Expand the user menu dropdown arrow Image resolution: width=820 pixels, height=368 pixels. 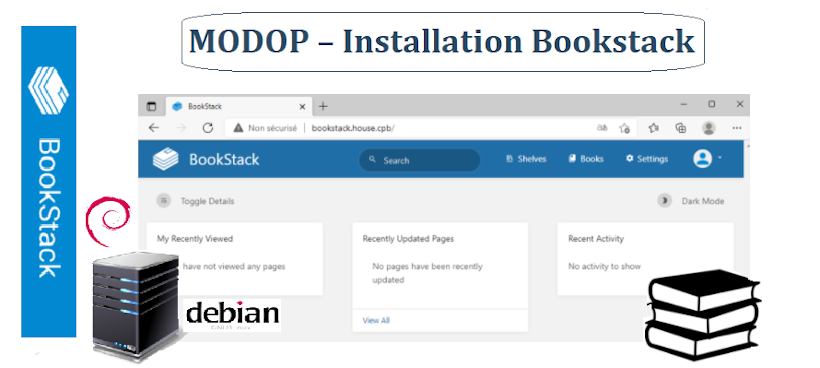pyautogui.click(x=720, y=157)
